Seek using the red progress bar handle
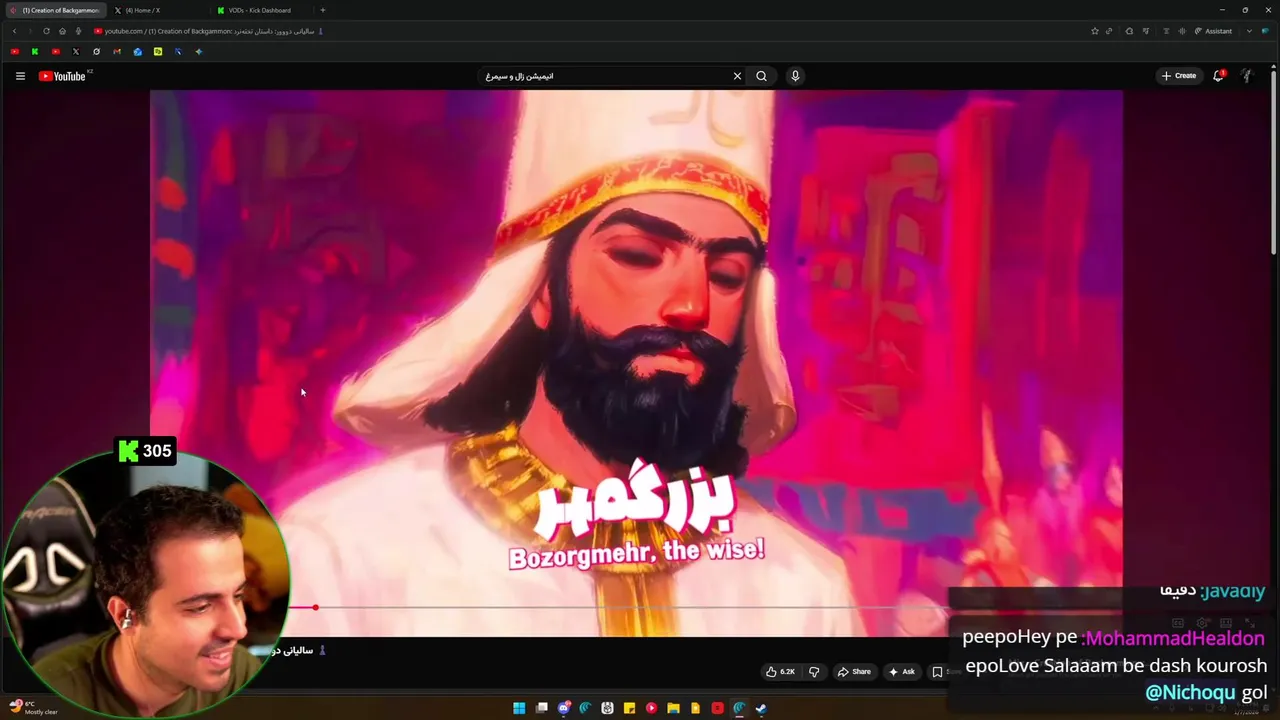This screenshot has width=1280, height=720. click(315, 607)
